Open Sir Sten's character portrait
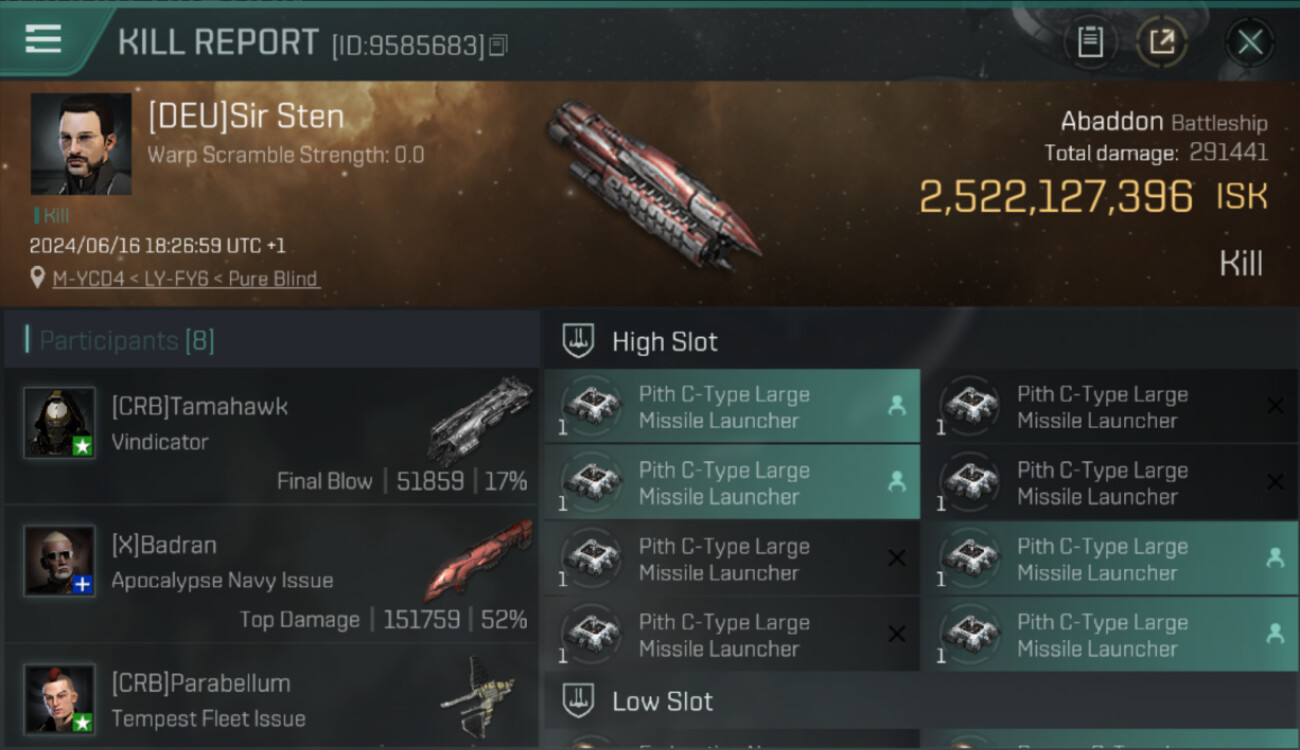This screenshot has width=1300, height=750. click(x=81, y=144)
